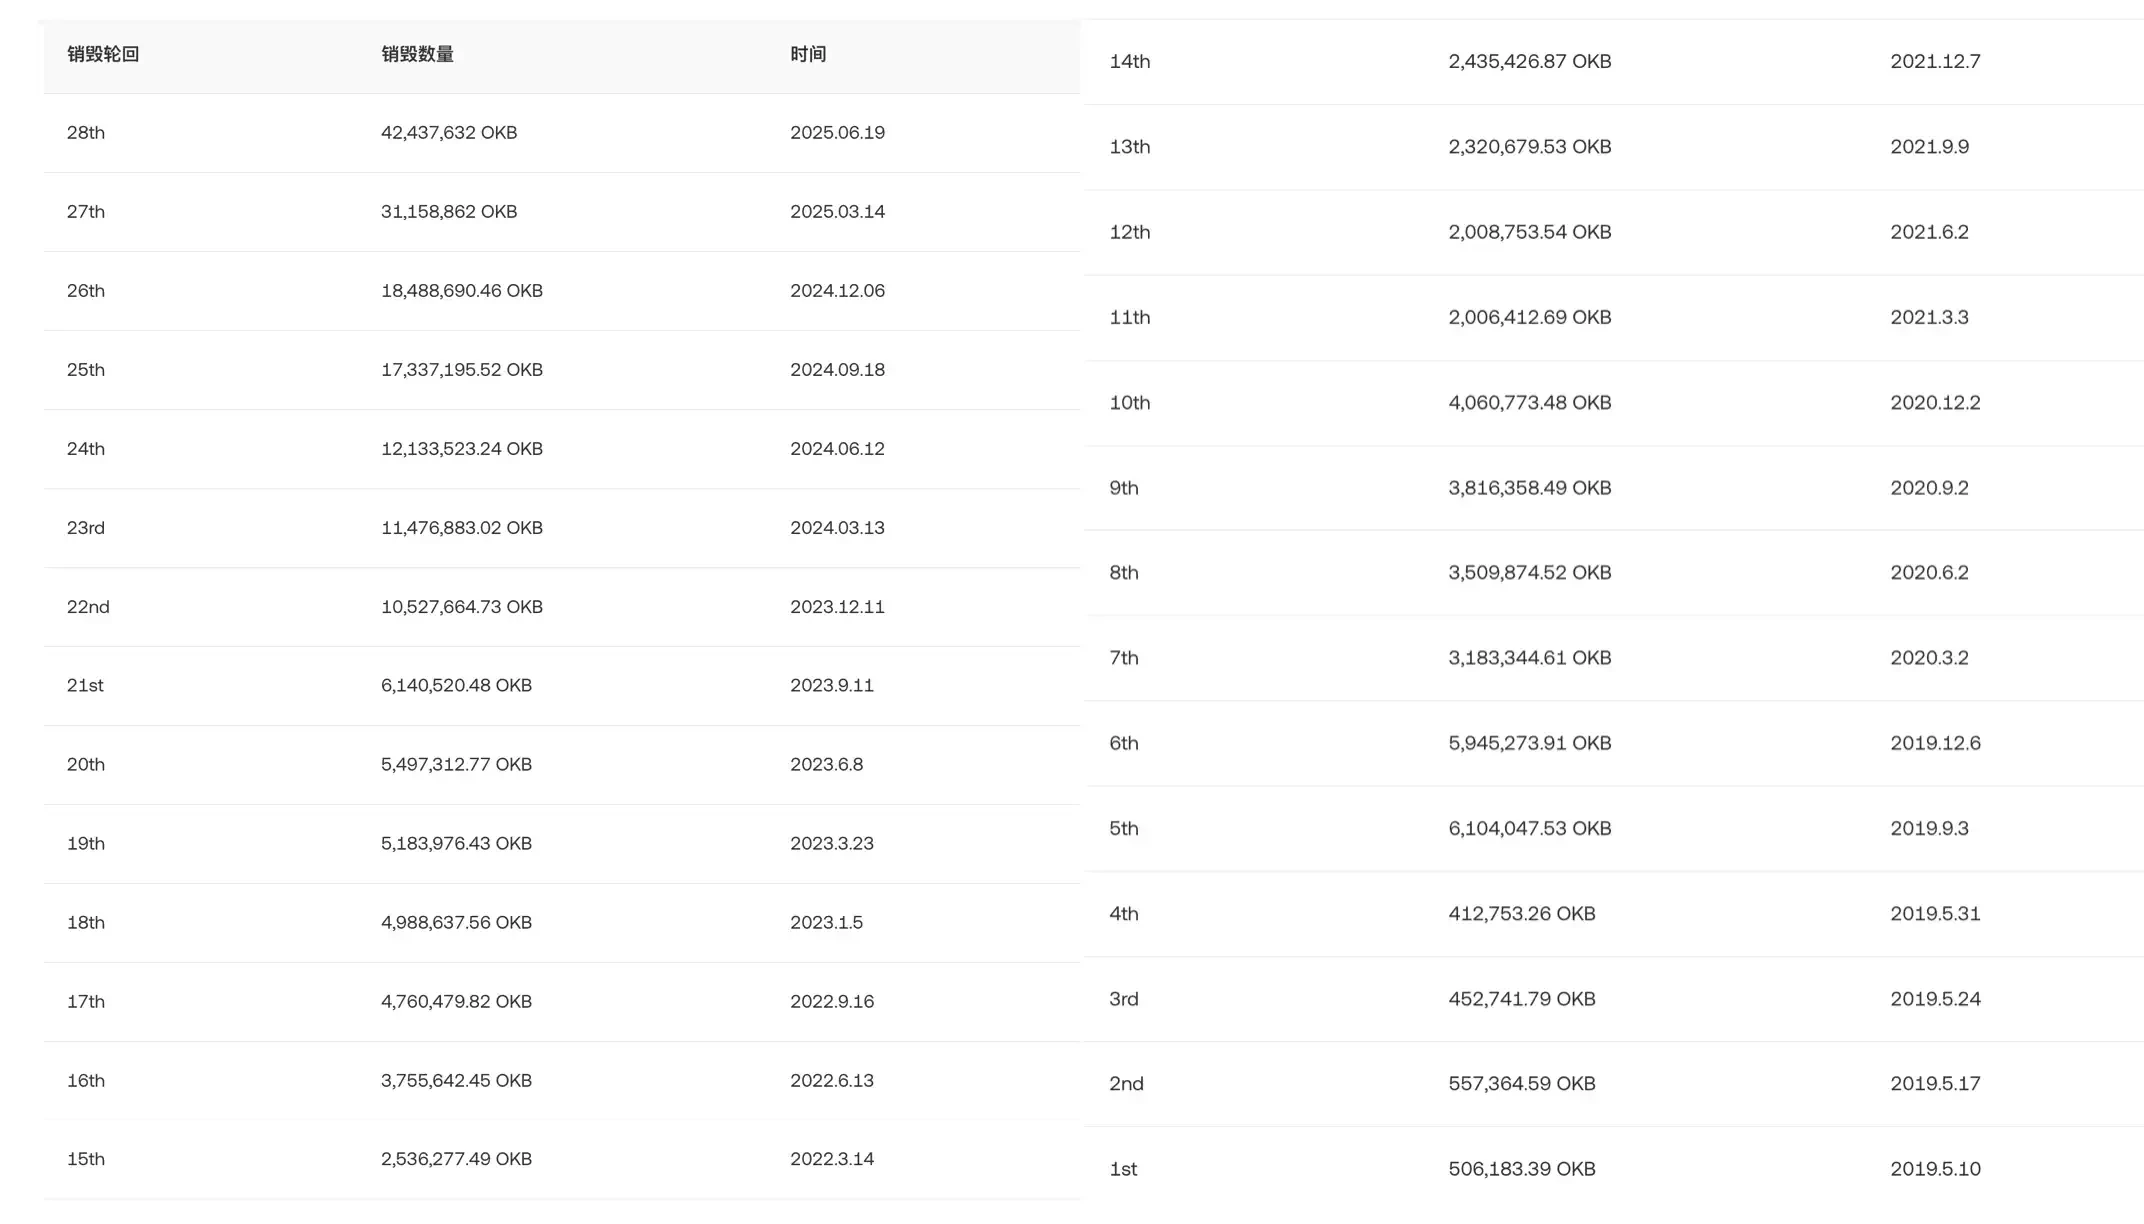Click the 42,437,632 OKB amount

(449, 133)
